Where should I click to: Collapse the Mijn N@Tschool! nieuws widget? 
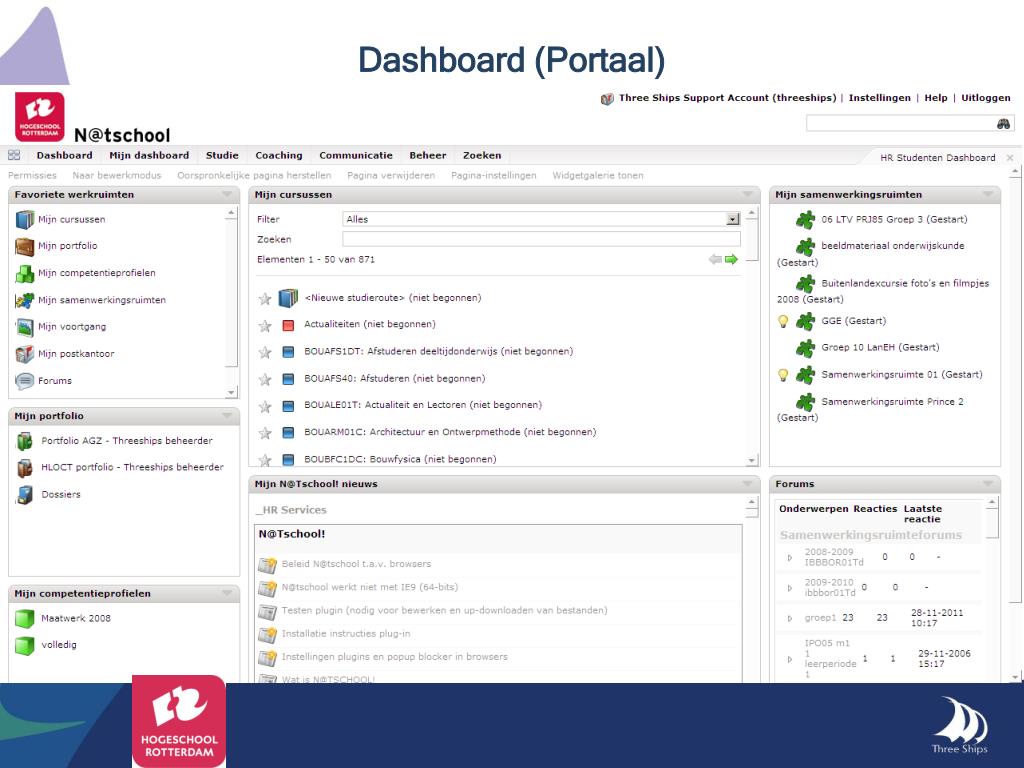point(748,484)
